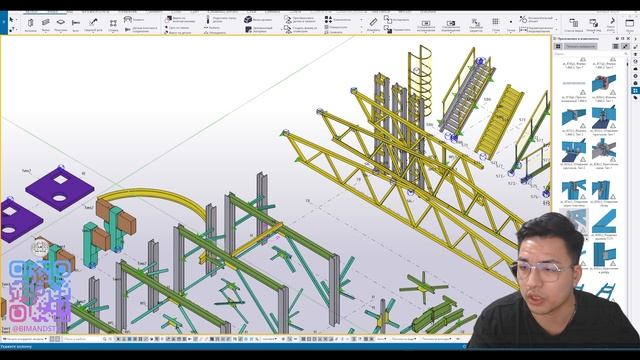Click grid icon left of the catalog filter
The image size is (640, 360).
pyautogui.click(x=558, y=47)
